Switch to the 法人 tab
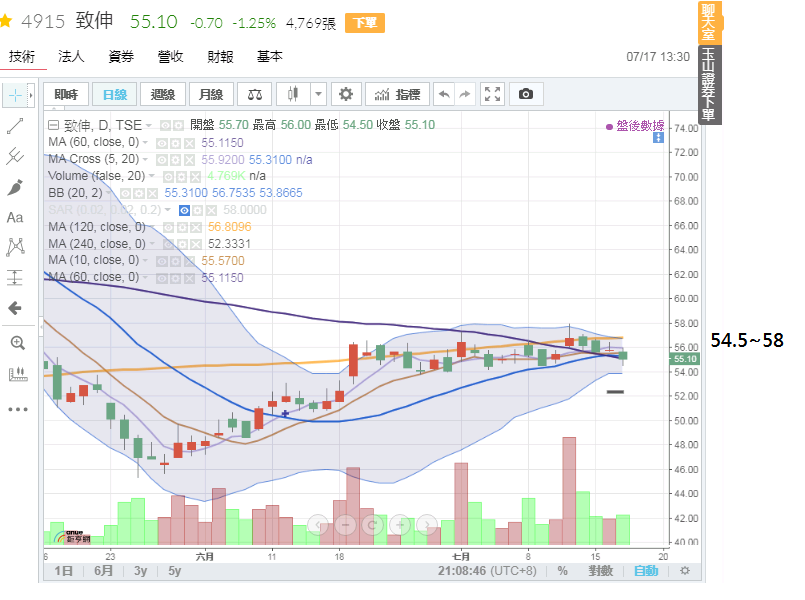This screenshot has height=600, width=805. [71, 56]
